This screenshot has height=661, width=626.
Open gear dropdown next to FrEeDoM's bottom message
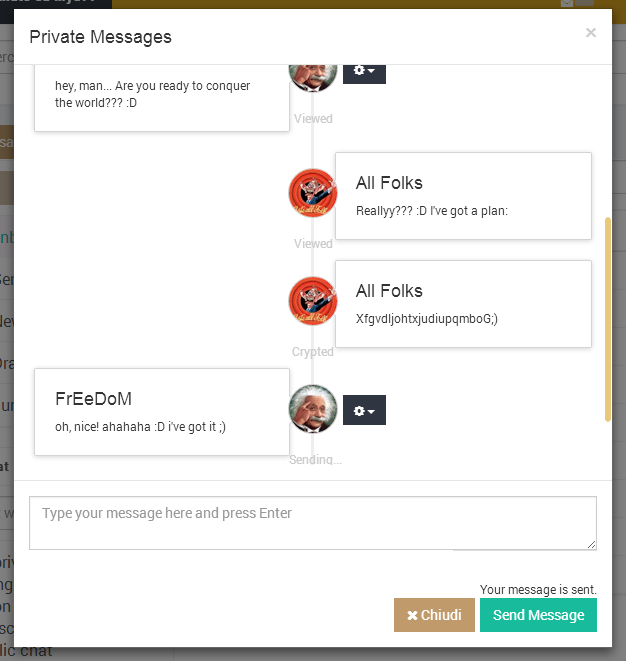point(364,410)
